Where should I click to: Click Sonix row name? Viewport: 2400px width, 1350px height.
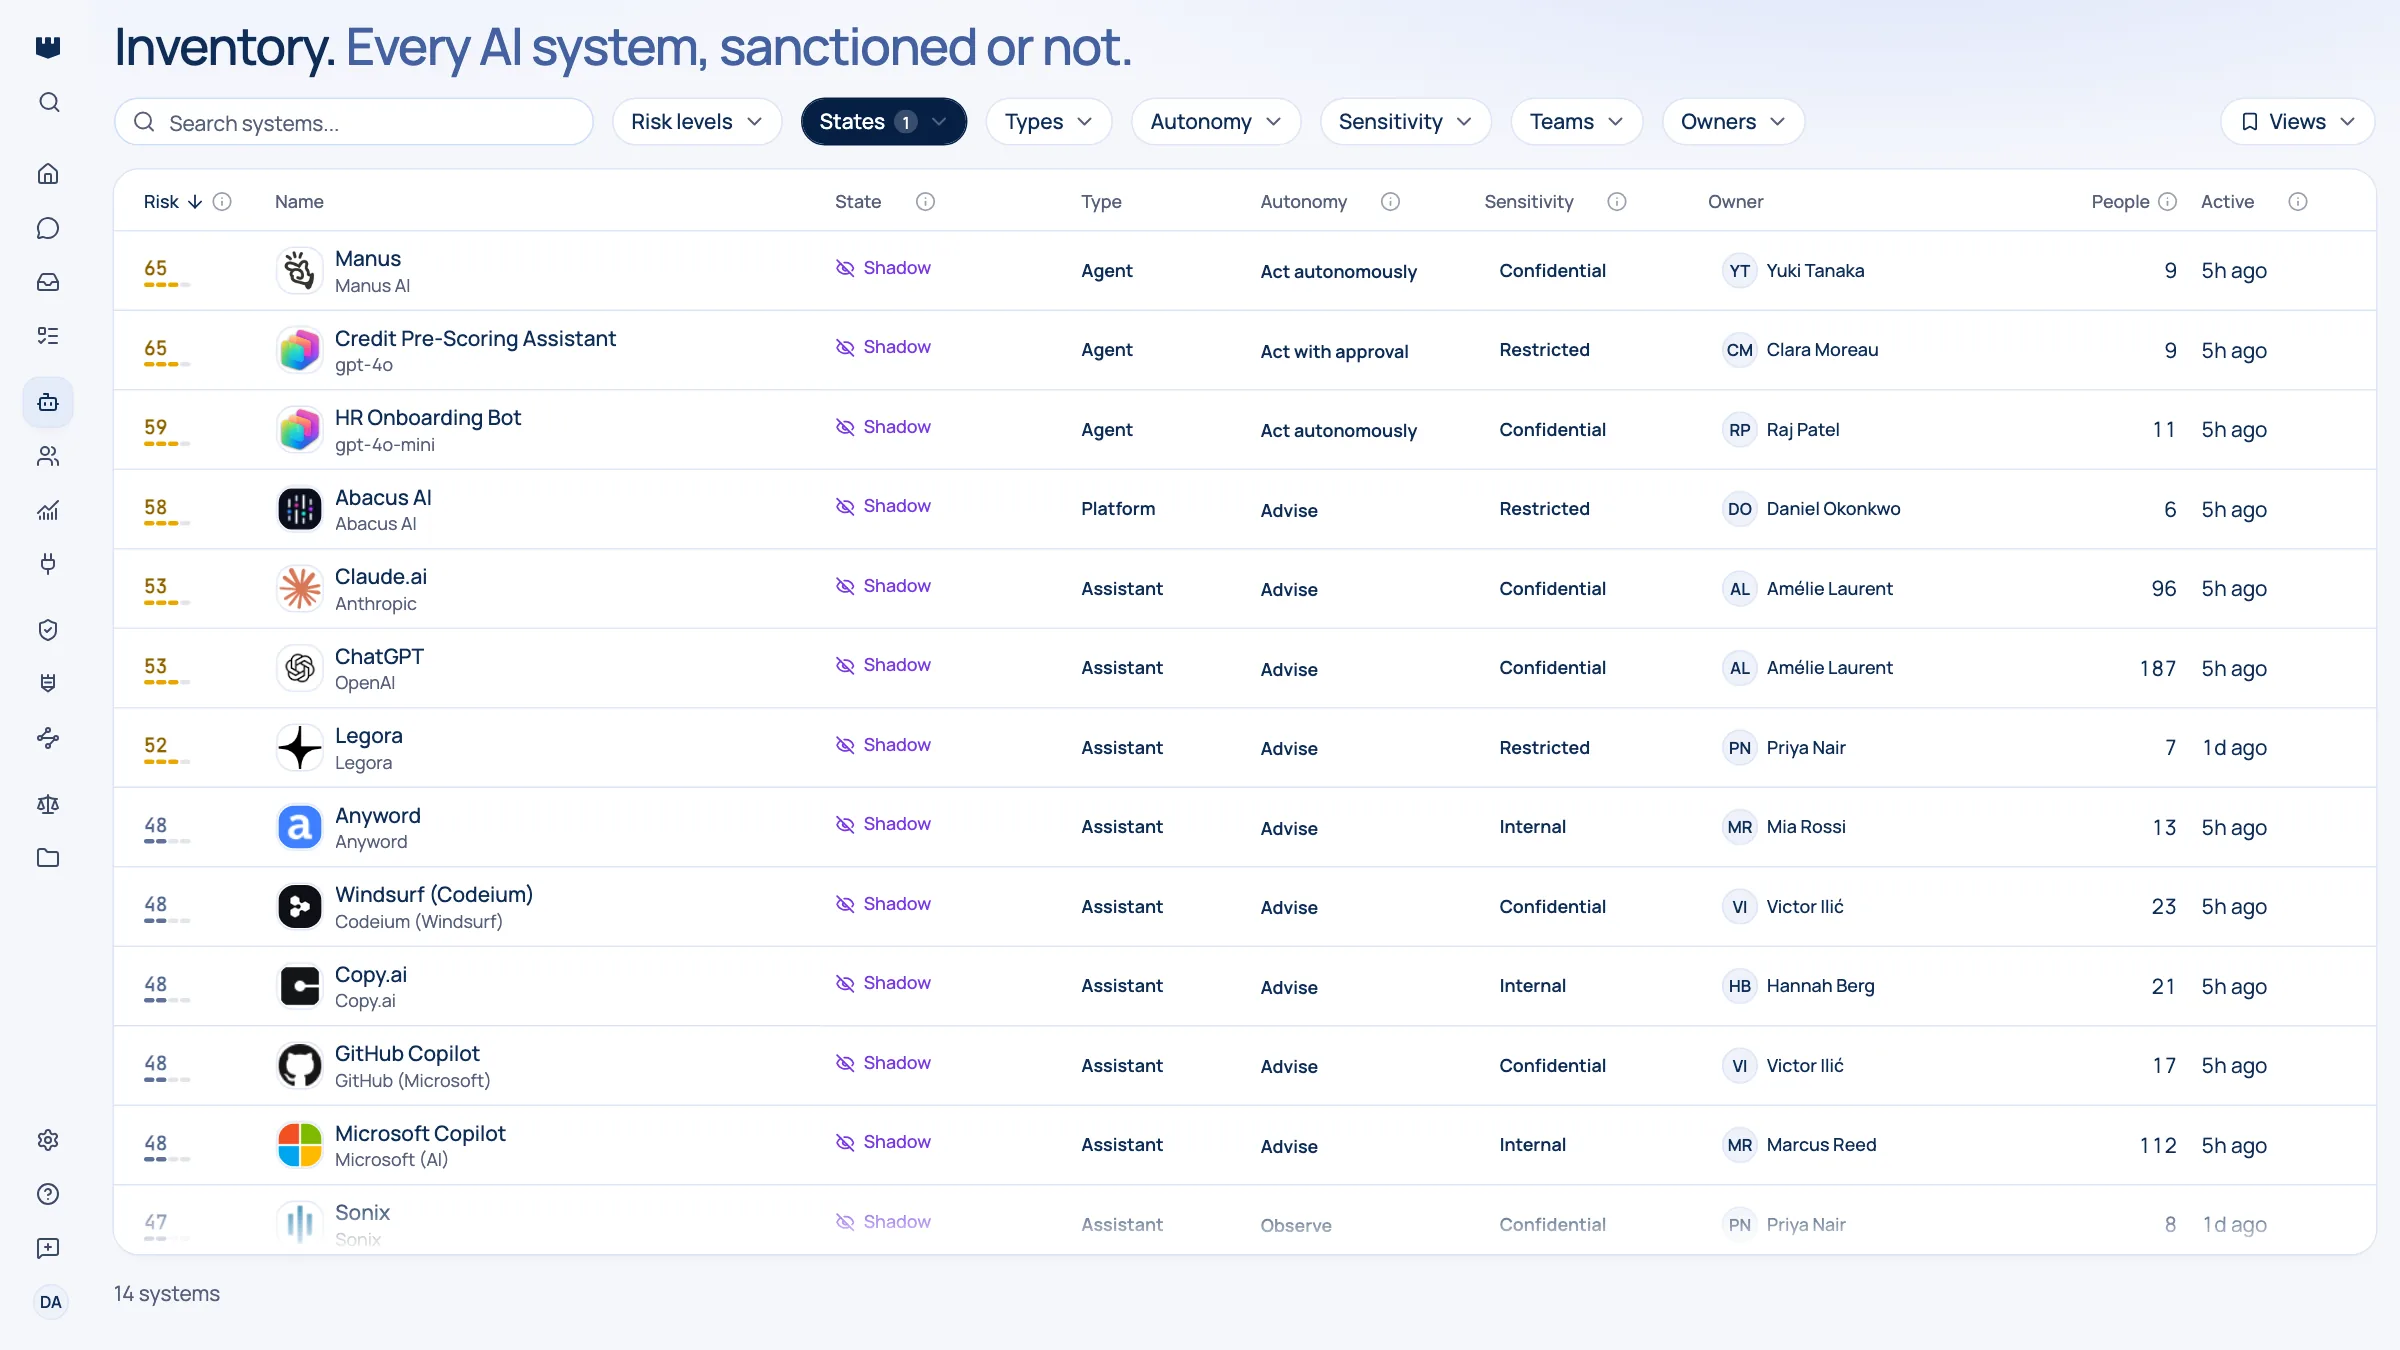pos(362,1213)
